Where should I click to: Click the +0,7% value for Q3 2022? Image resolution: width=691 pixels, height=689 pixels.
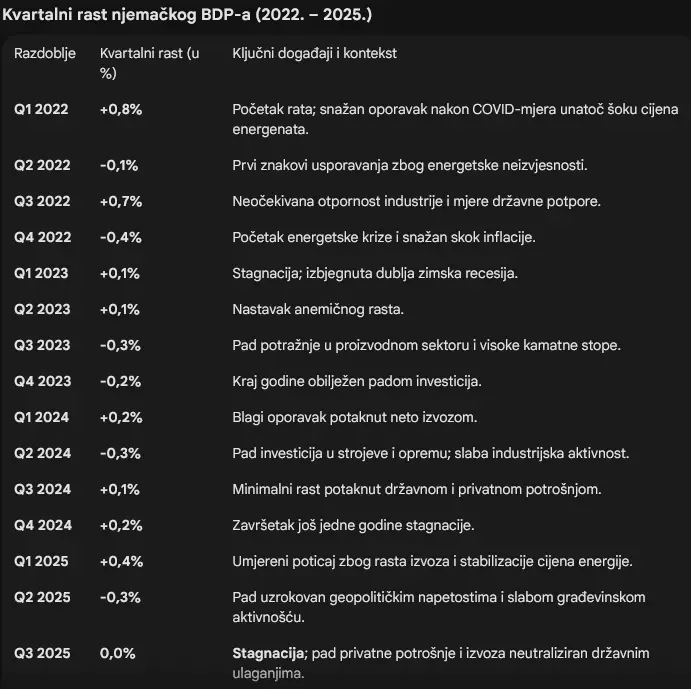[x=121, y=201]
